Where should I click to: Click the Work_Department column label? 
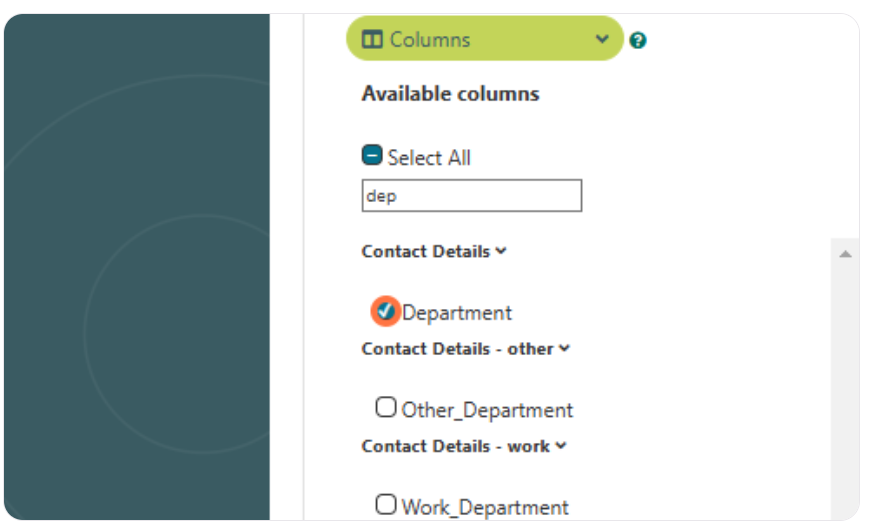485,508
